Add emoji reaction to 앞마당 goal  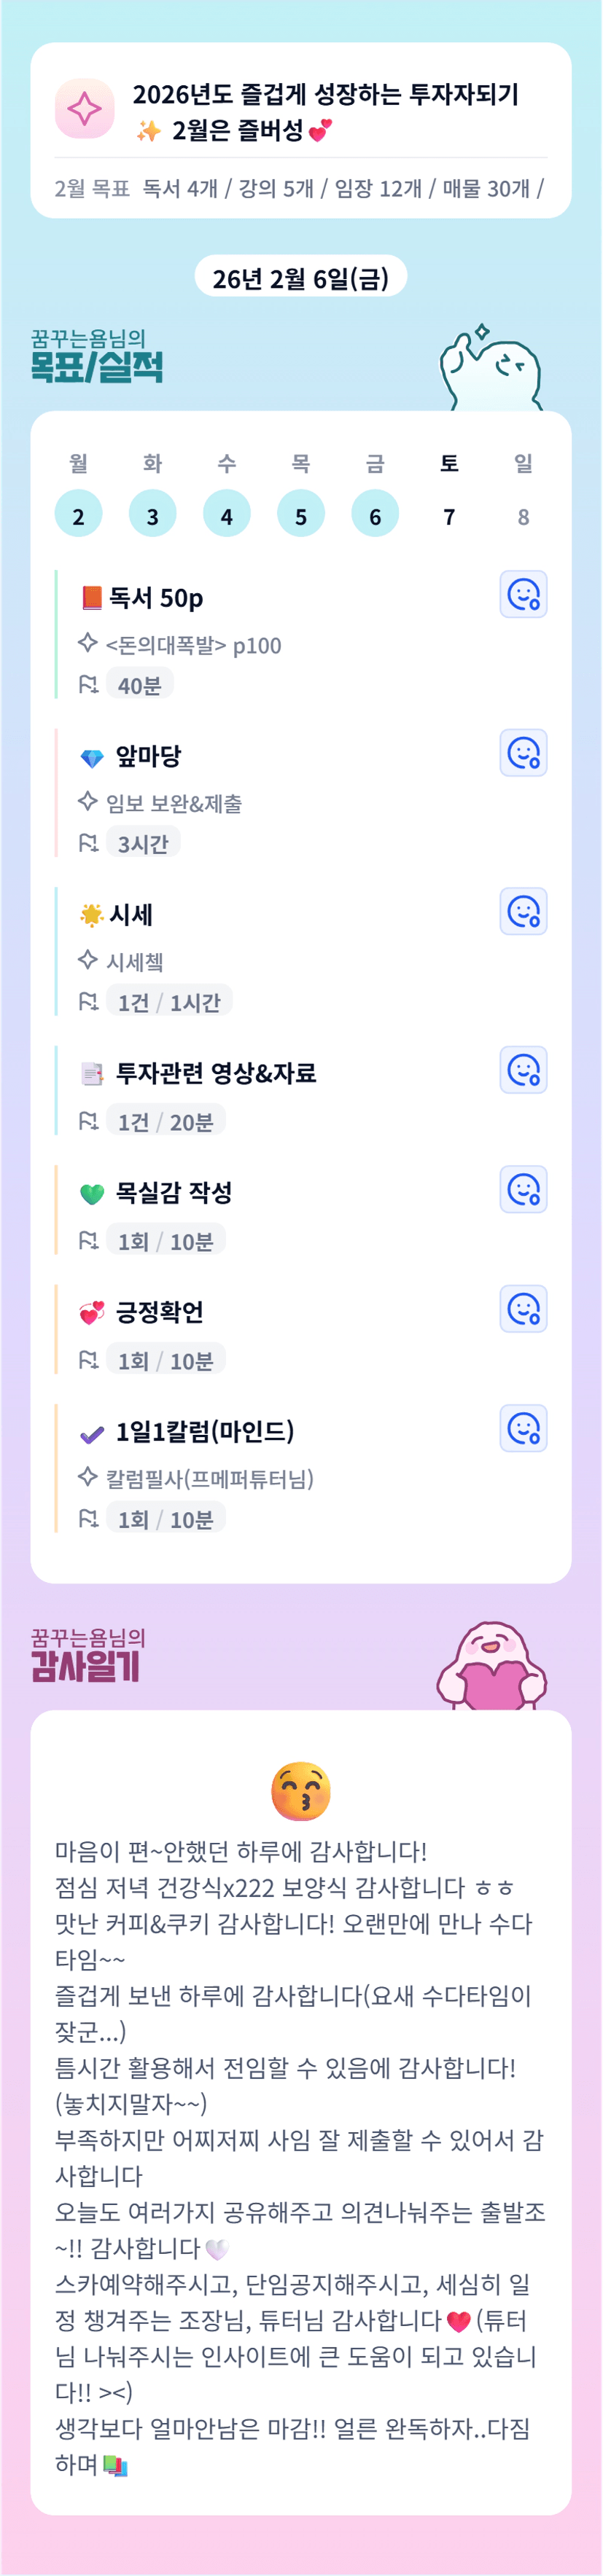[x=523, y=753]
